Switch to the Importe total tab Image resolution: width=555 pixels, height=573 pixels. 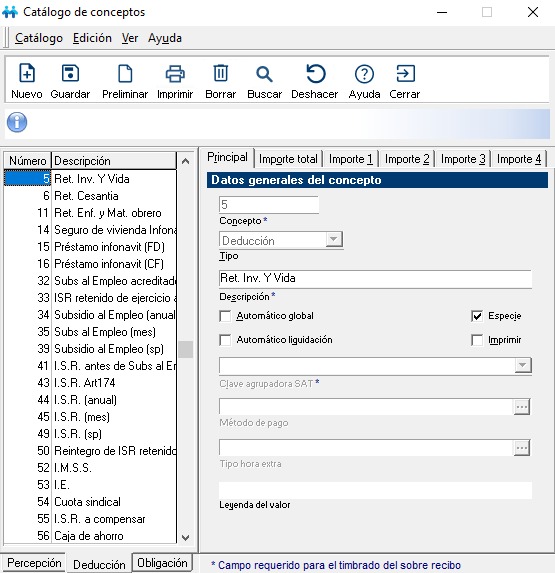pos(288,159)
